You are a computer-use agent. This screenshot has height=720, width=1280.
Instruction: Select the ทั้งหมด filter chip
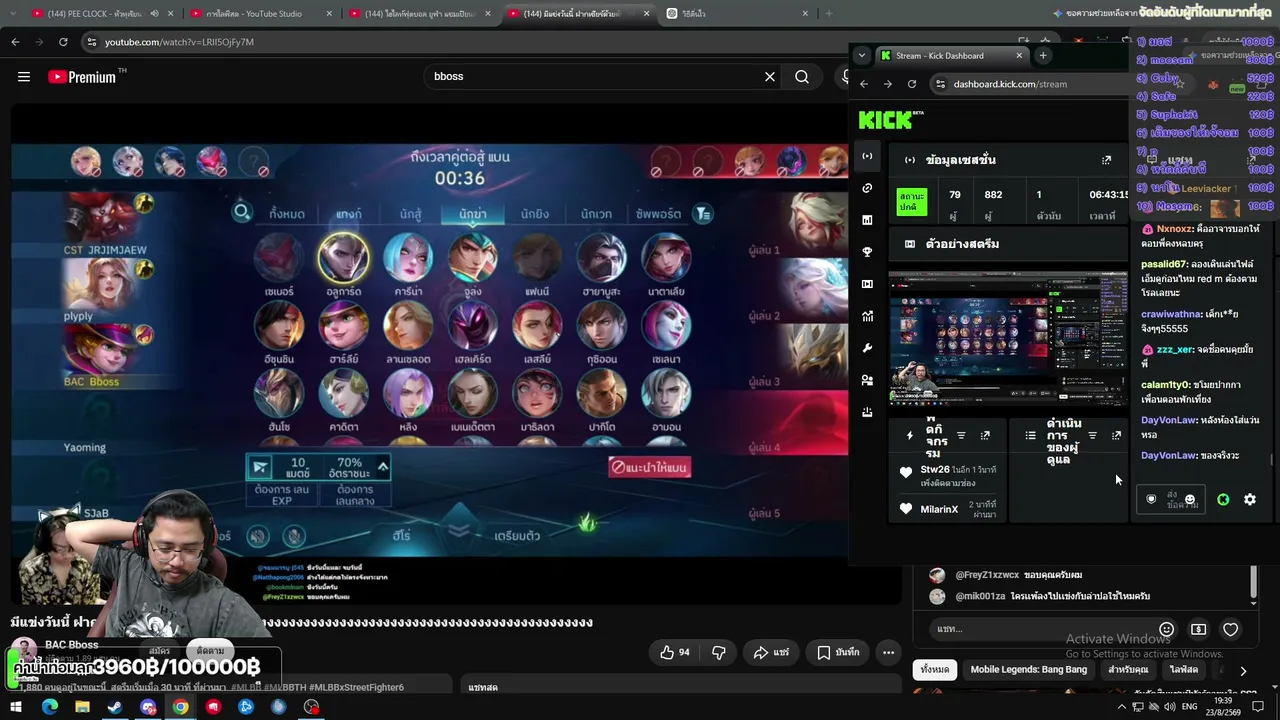935,669
